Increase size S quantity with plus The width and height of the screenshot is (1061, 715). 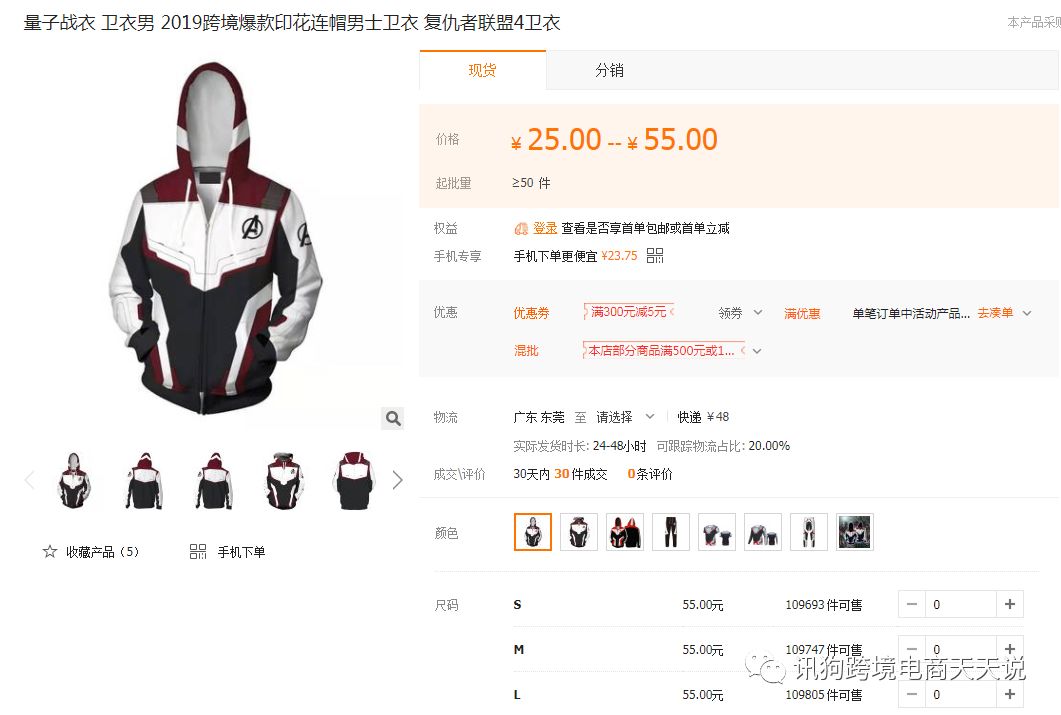[x=1010, y=604]
